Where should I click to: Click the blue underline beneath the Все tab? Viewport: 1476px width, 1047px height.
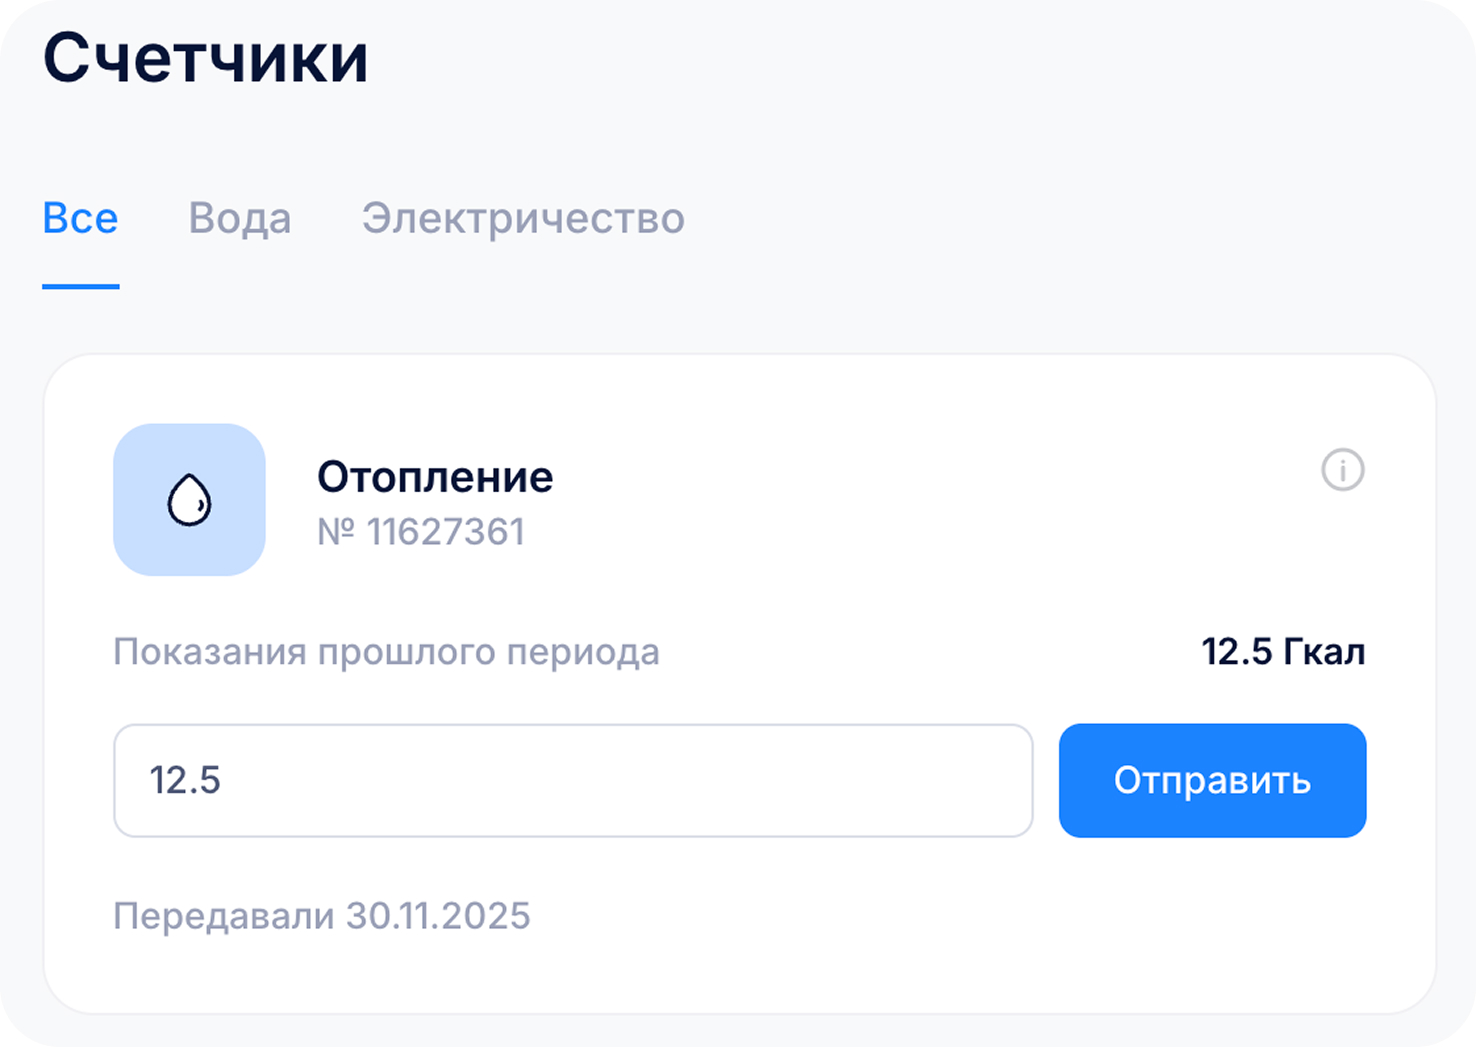(80, 287)
